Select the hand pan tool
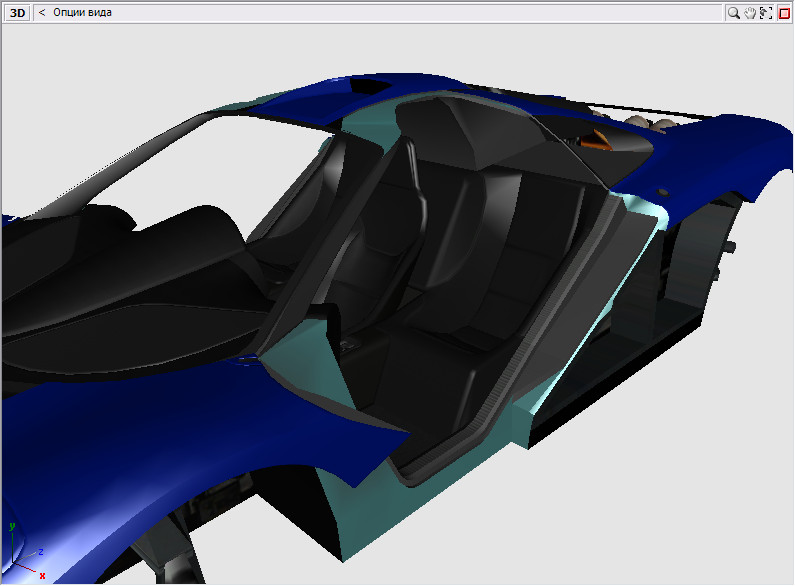The height and width of the screenshot is (586, 795). tap(749, 13)
